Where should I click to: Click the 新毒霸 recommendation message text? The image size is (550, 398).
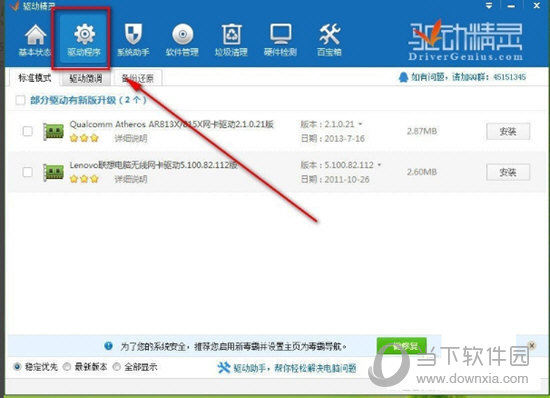click(233, 347)
